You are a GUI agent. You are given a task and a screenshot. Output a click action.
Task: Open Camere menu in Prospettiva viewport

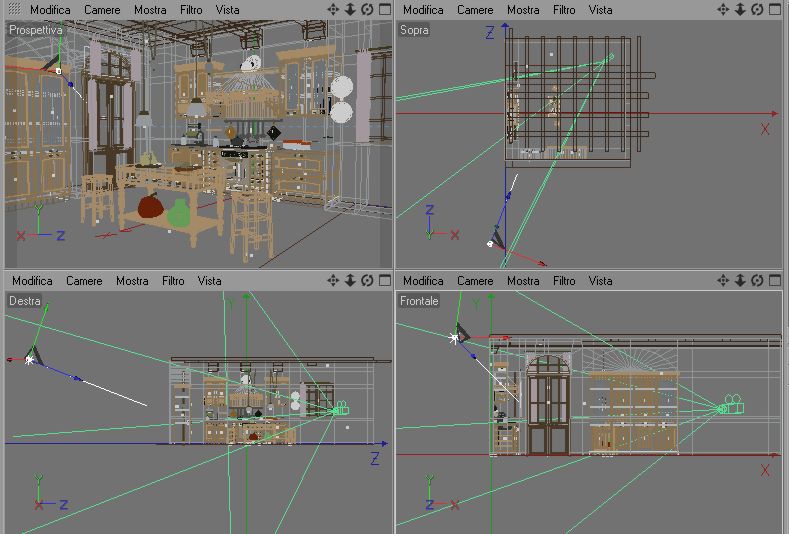[102, 10]
